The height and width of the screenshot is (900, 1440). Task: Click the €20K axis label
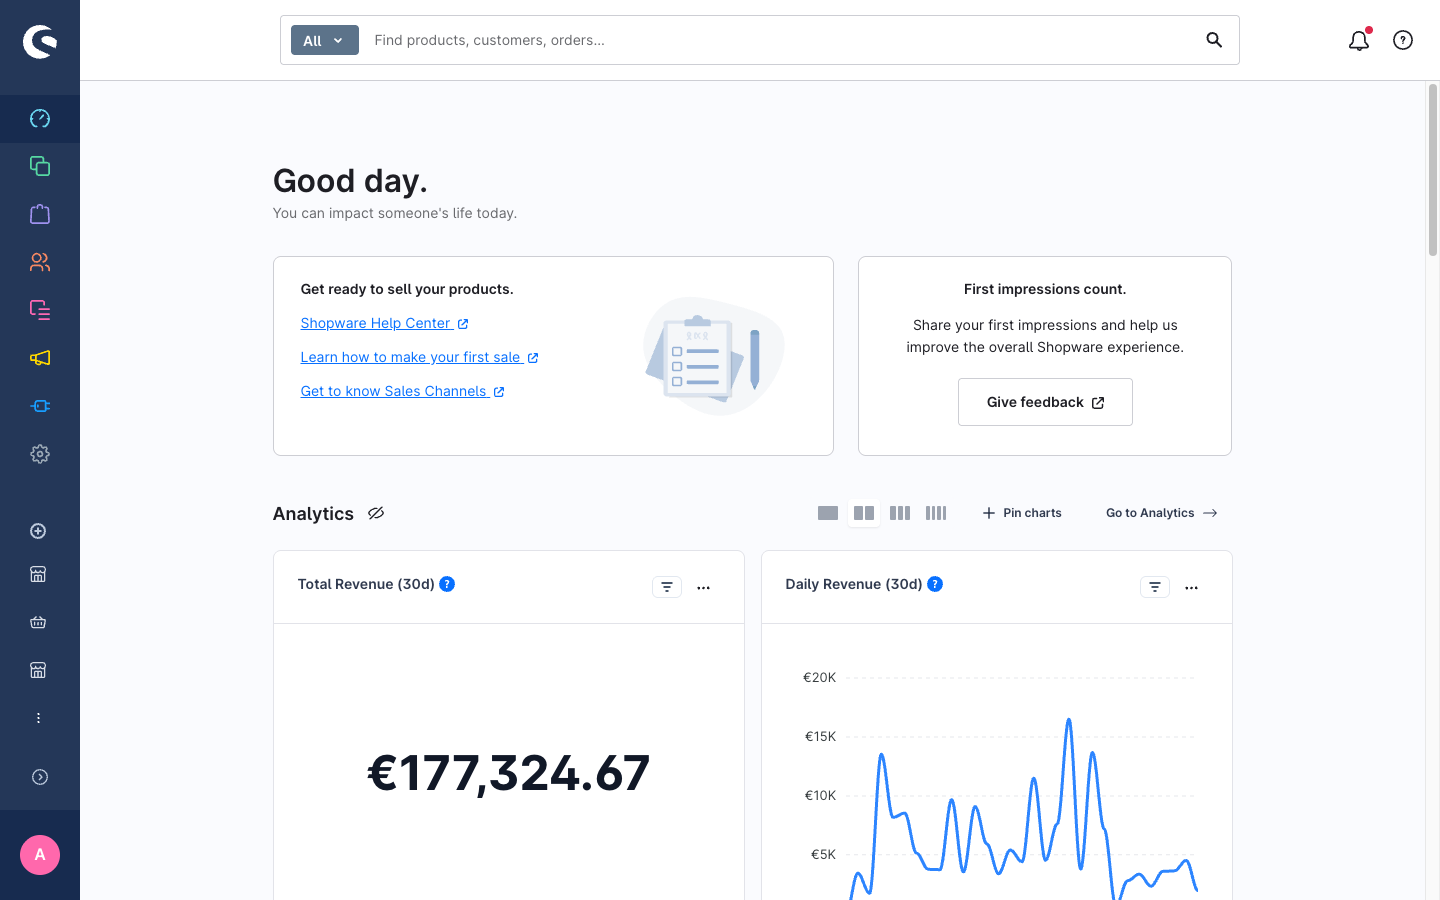click(819, 678)
